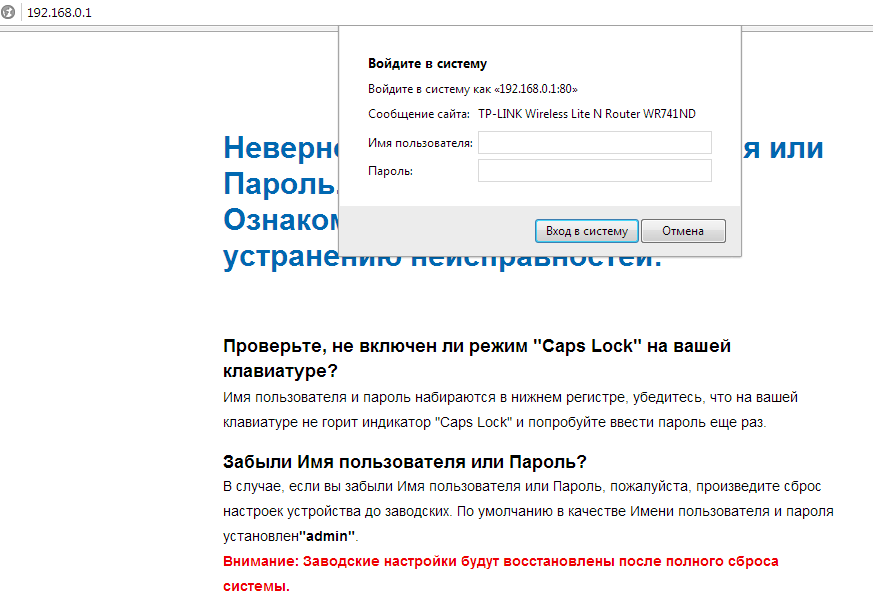The width and height of the screenshot is (873, 603).
Task: Click the Войдите в систему dialog title
Action: coord(427,64)
